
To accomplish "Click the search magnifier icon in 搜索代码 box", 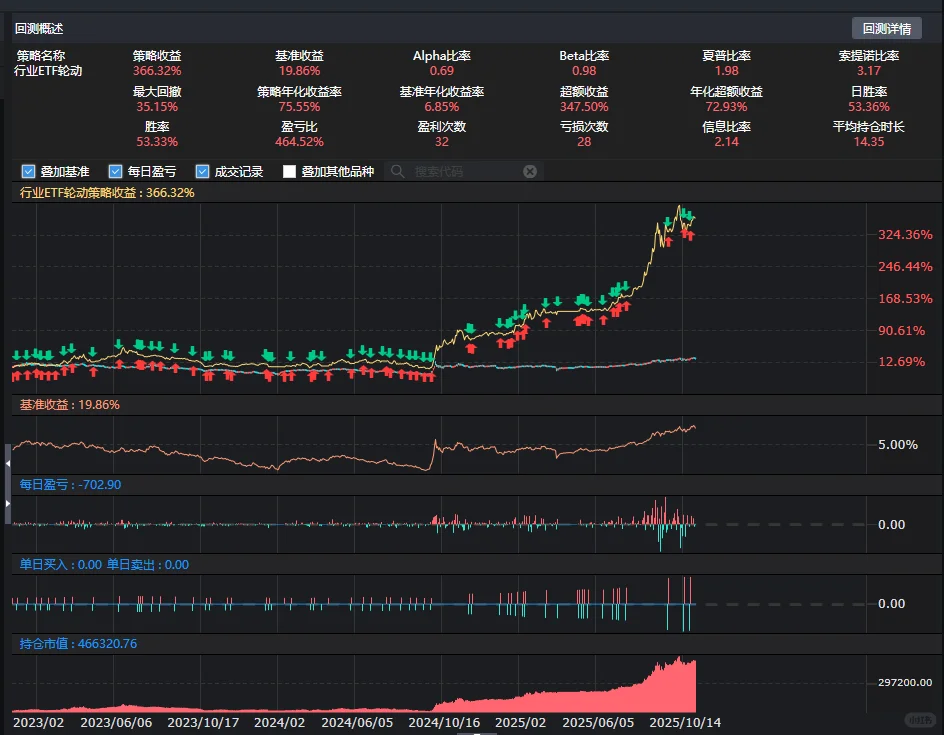I will click(398, 171).
